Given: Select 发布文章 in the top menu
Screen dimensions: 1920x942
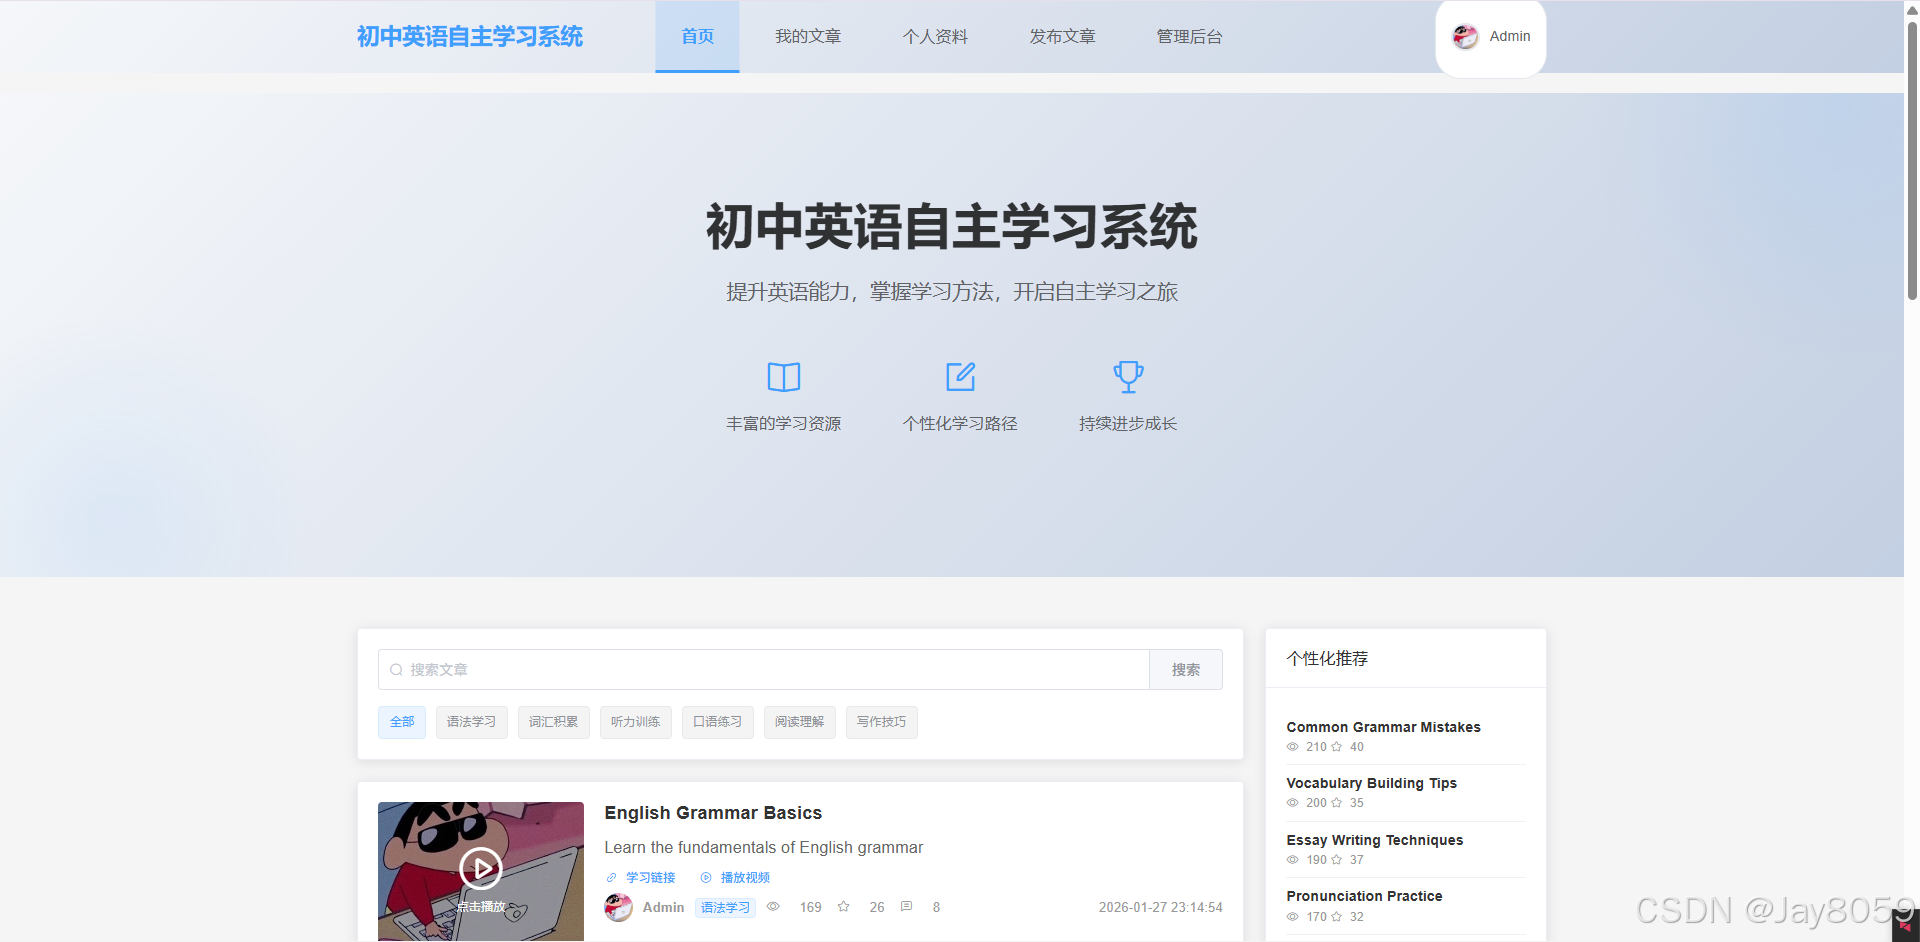Looking at the screenshot, I should (1062, 37).
